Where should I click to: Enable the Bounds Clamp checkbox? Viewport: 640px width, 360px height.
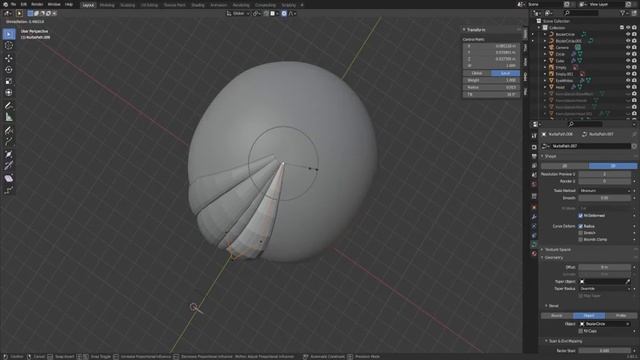(580, 240)
